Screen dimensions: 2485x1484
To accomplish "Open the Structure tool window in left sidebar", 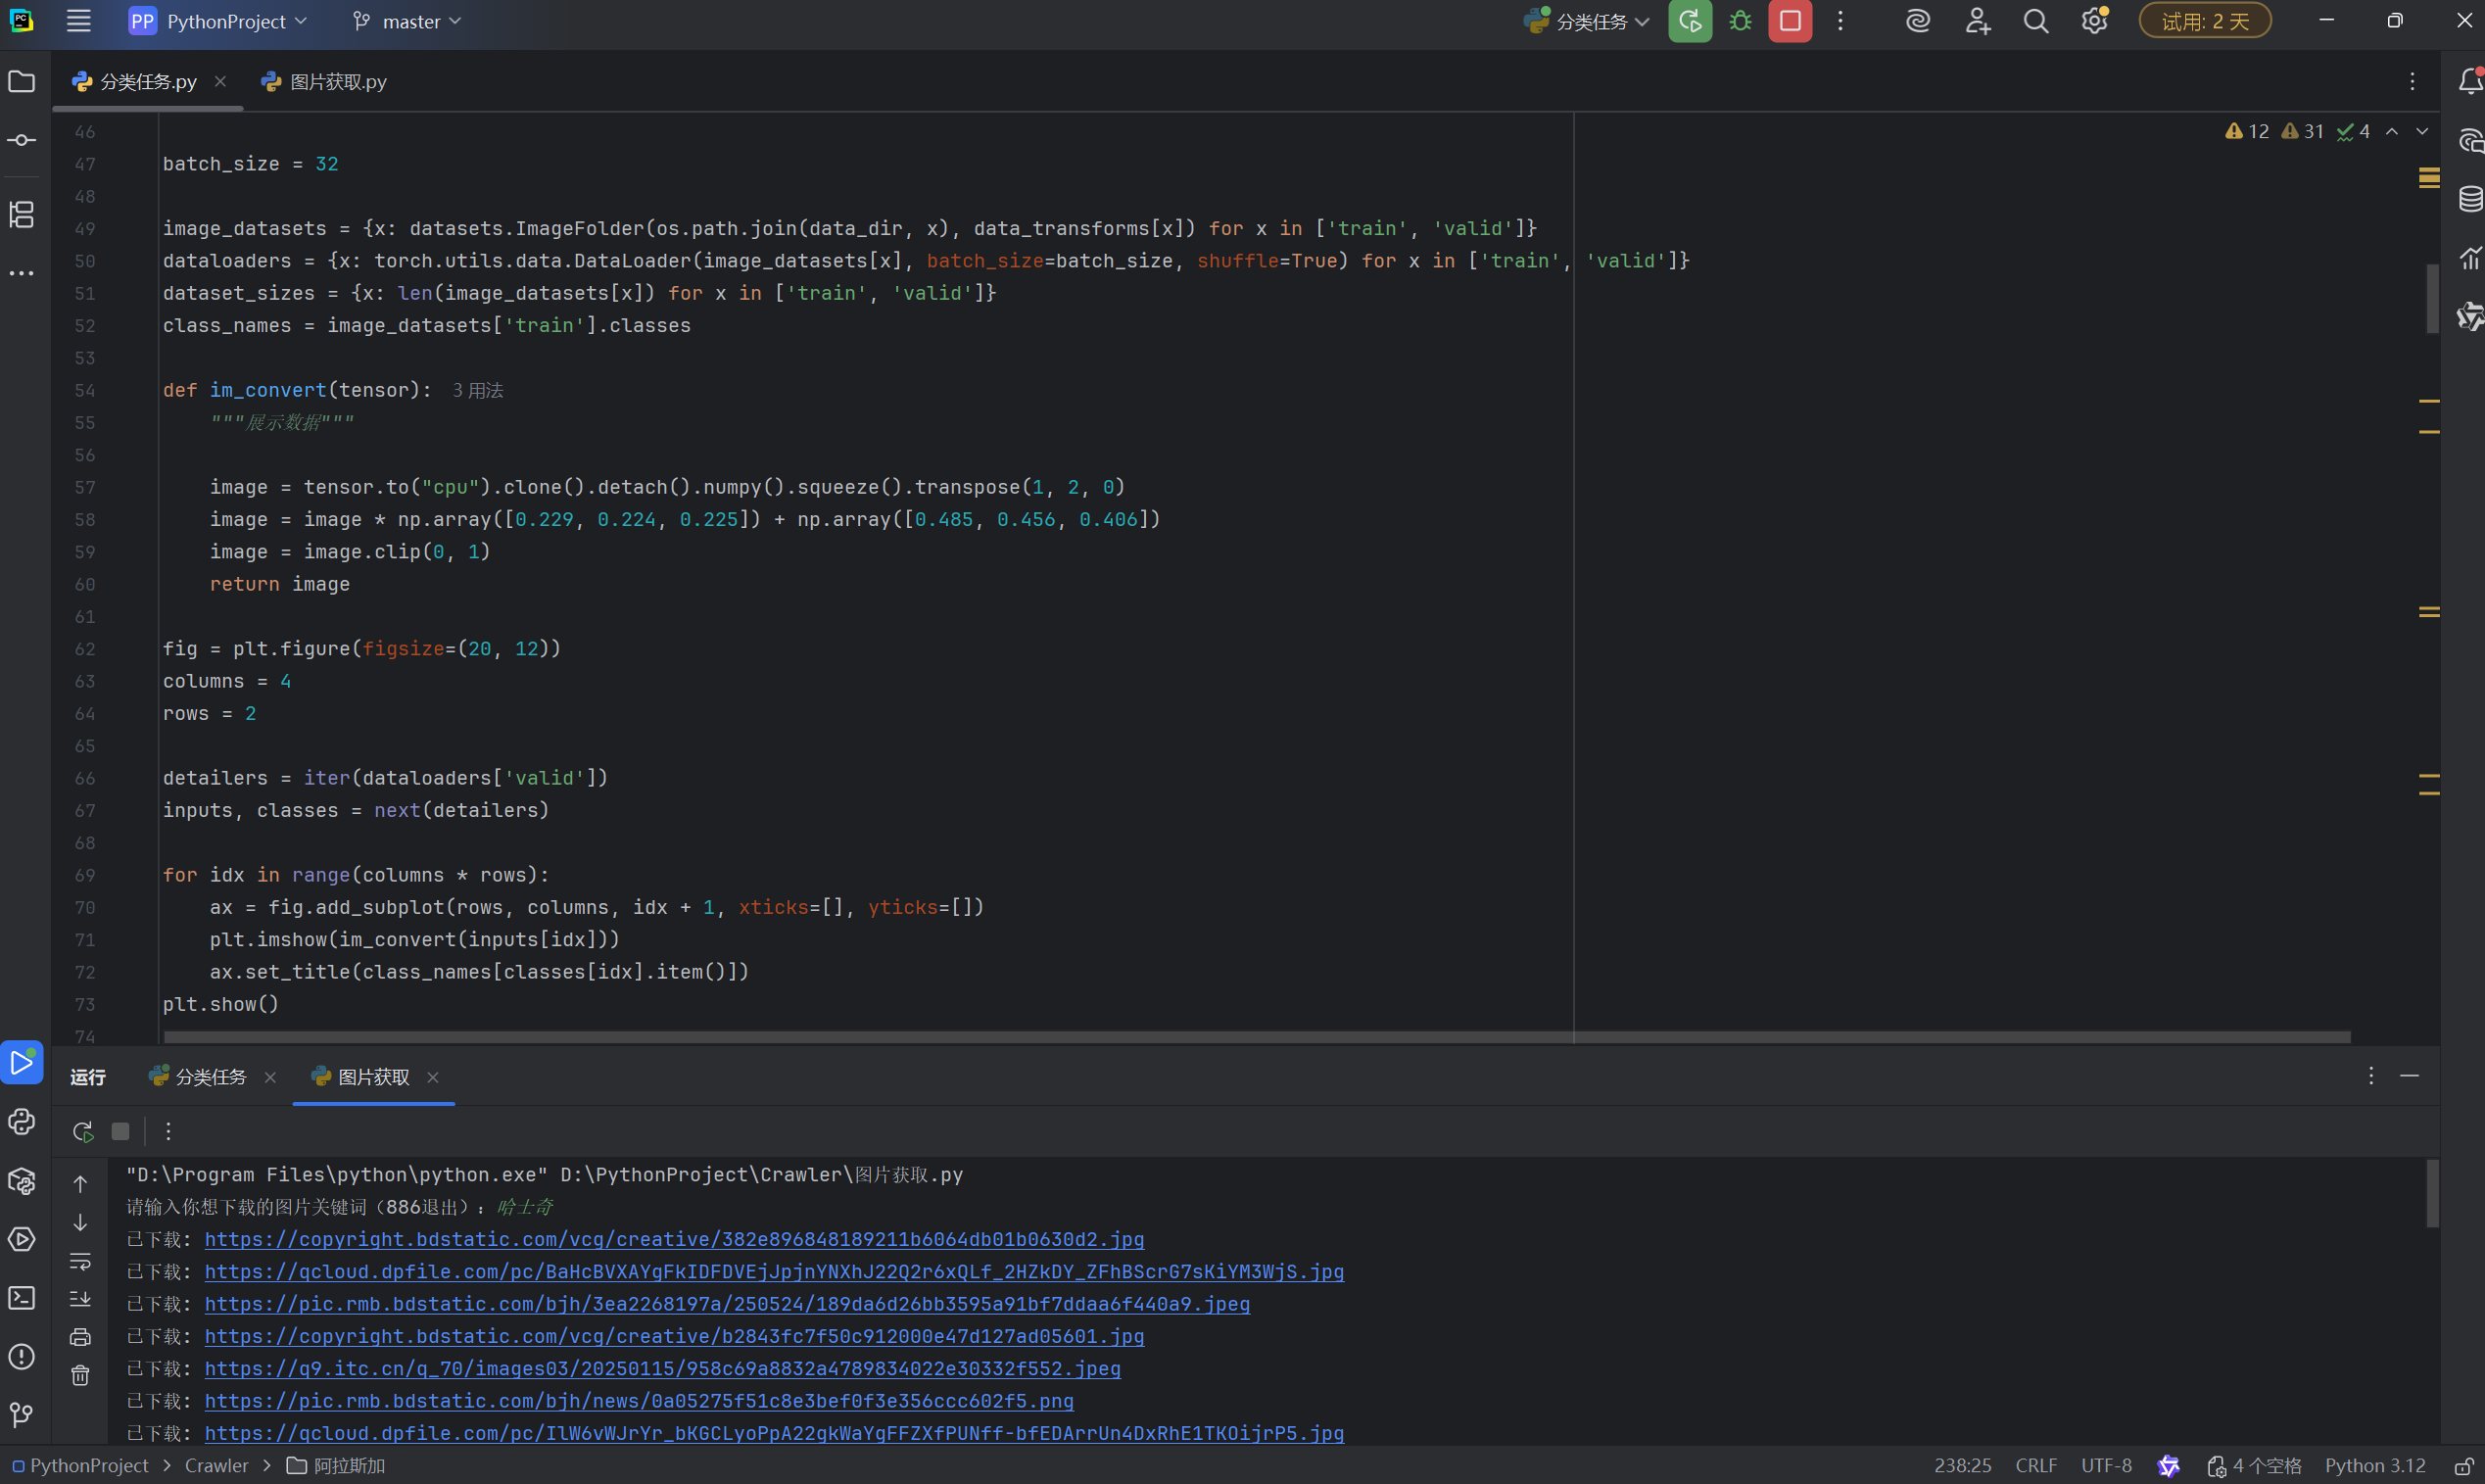I will (x=22, y=214).
